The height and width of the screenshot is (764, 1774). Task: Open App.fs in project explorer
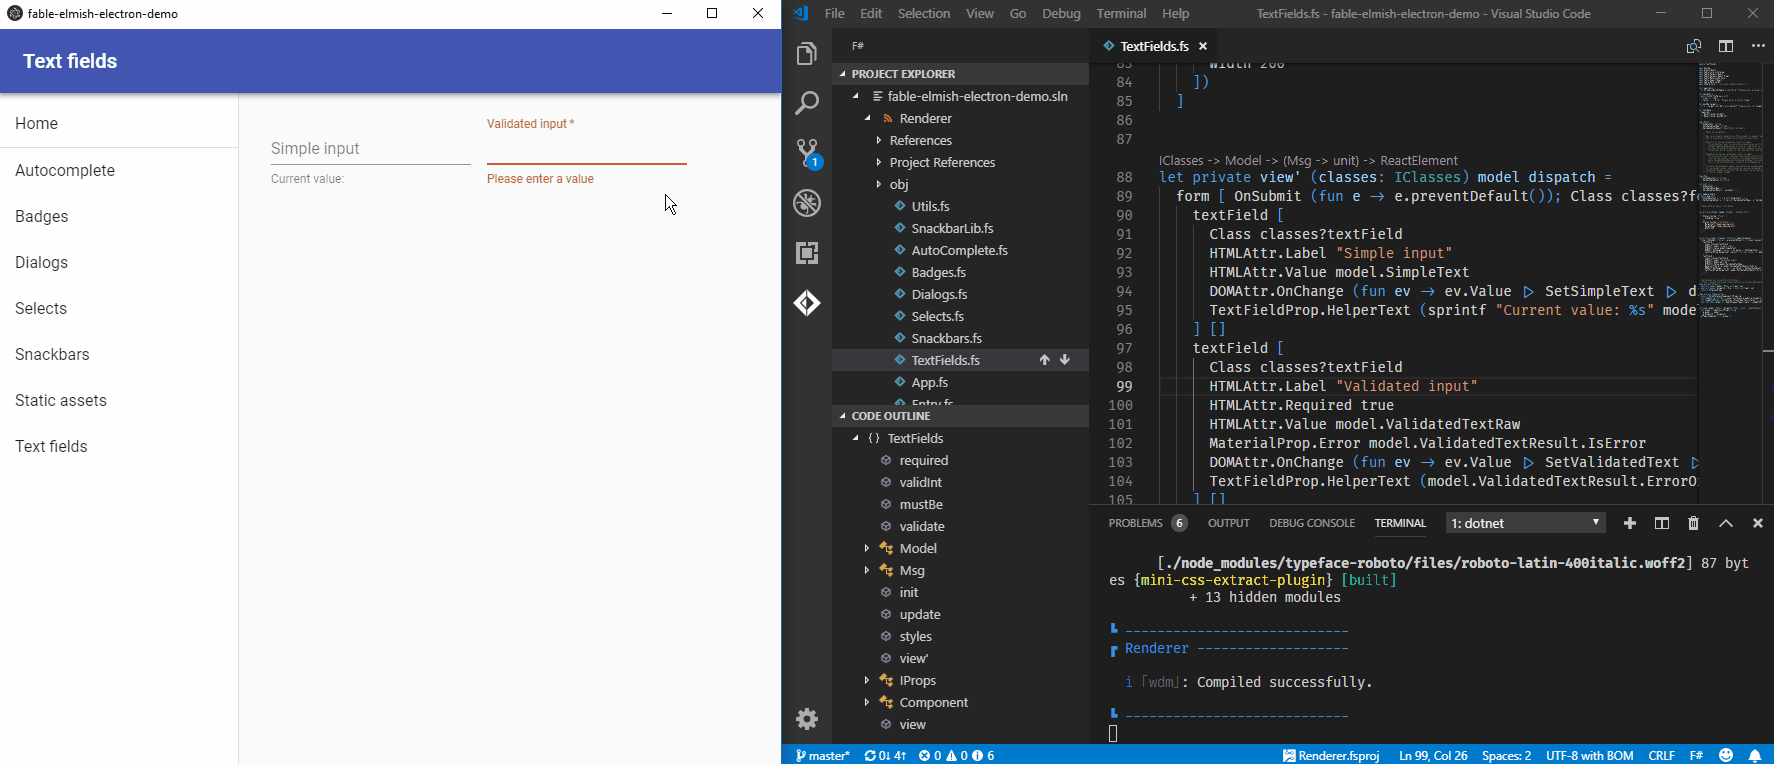point(929,382)
